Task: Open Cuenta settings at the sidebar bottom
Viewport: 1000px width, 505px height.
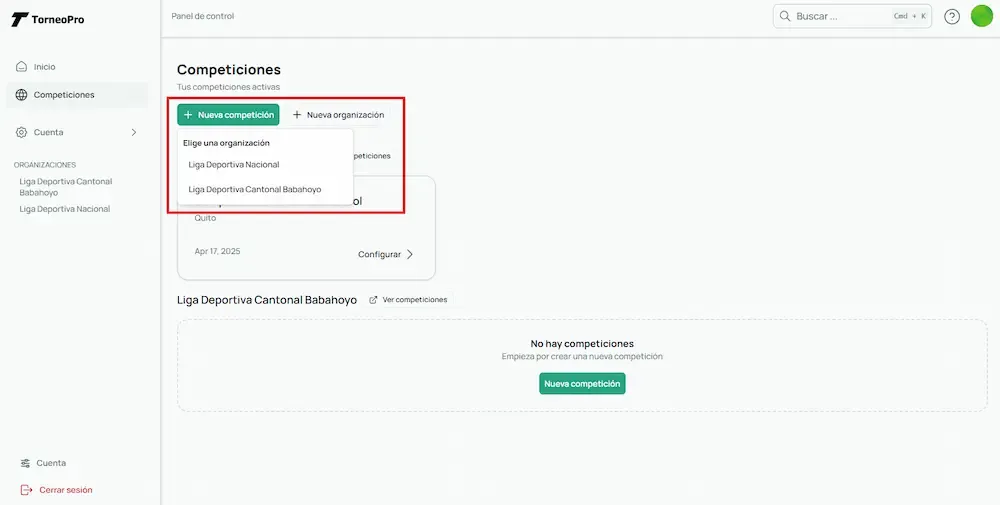Action: (x=43, y=463)
